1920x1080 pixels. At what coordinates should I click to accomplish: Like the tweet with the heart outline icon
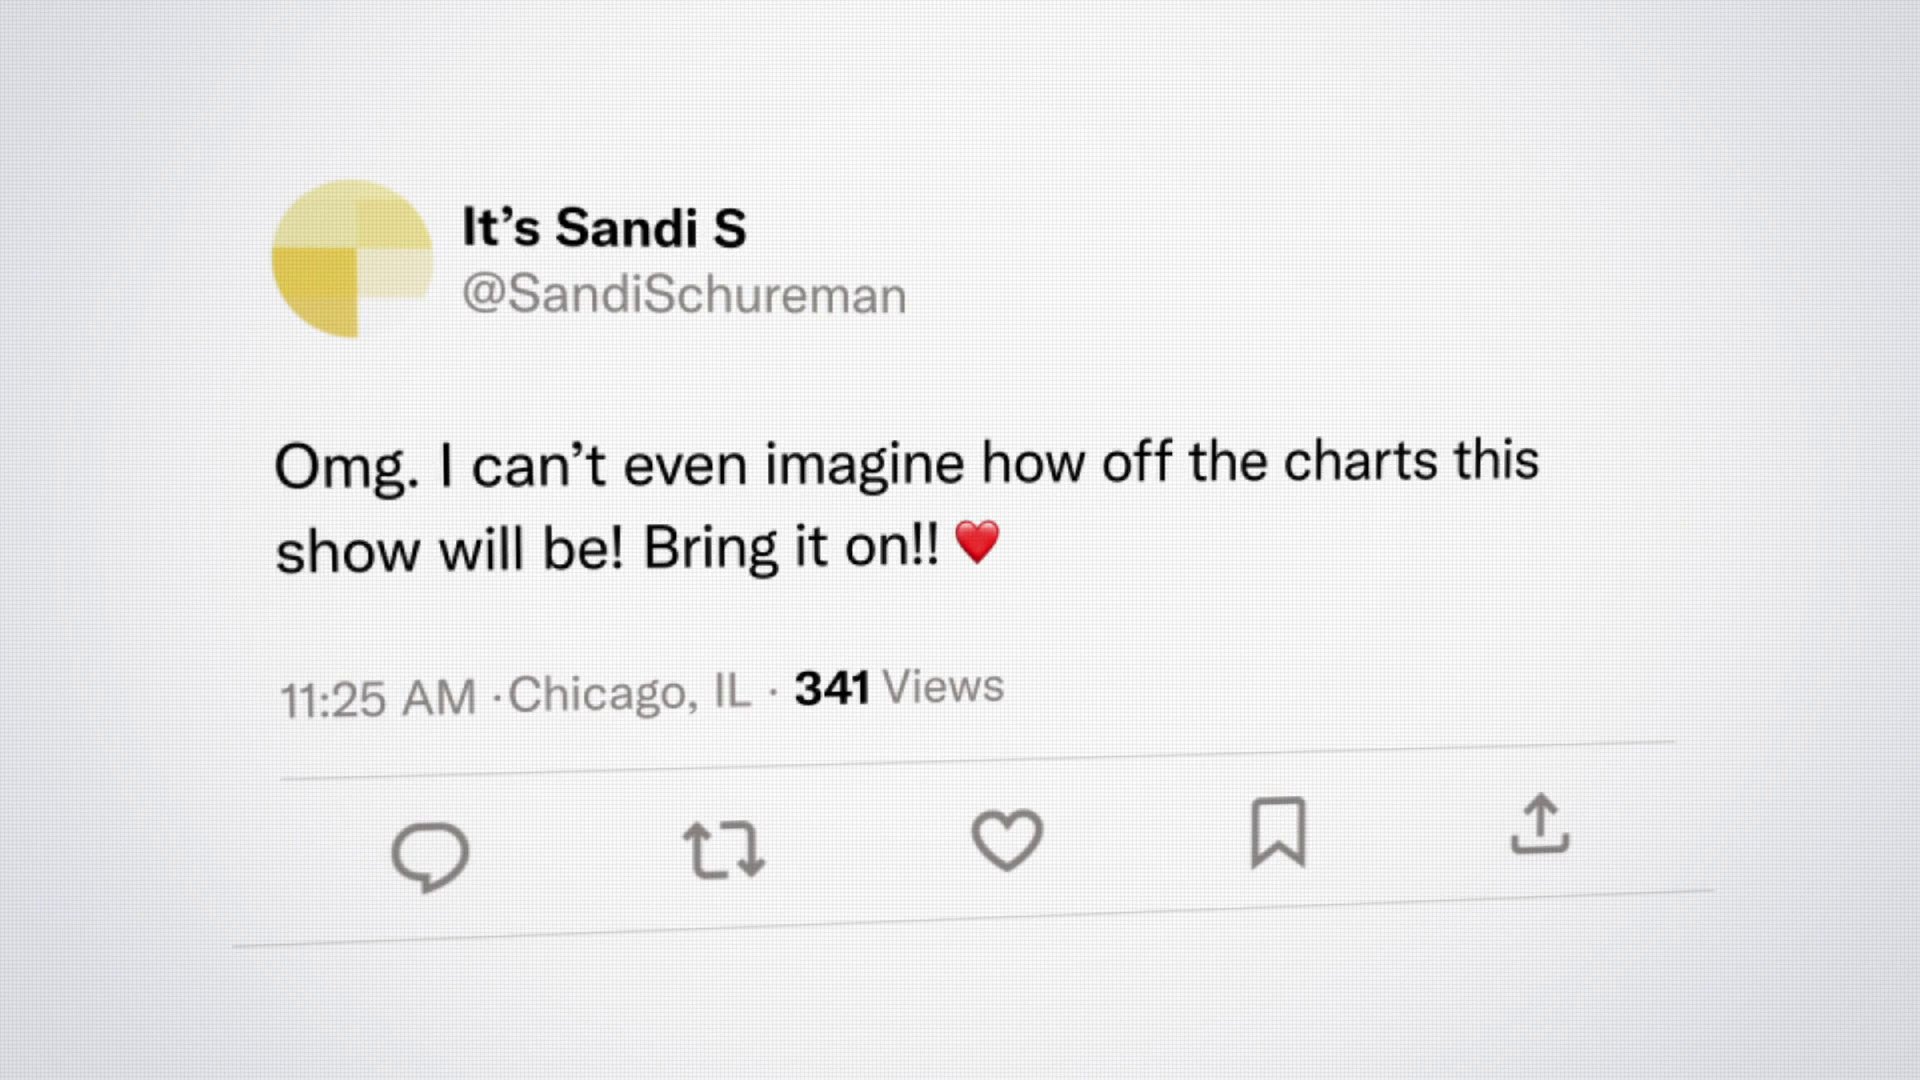point(1007,839)
